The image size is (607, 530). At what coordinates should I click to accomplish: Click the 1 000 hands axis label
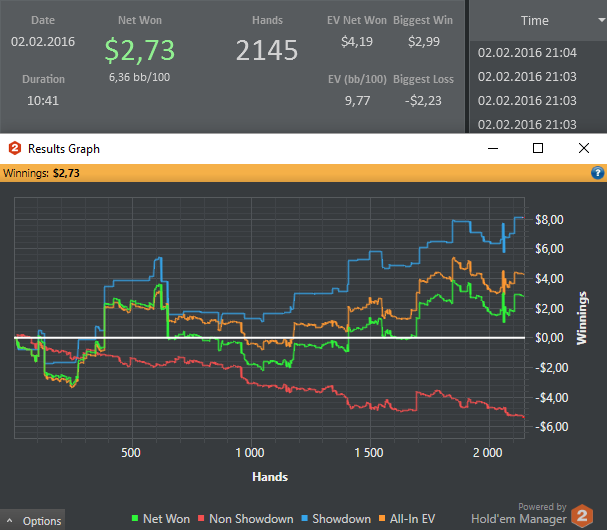click(250, 453)
